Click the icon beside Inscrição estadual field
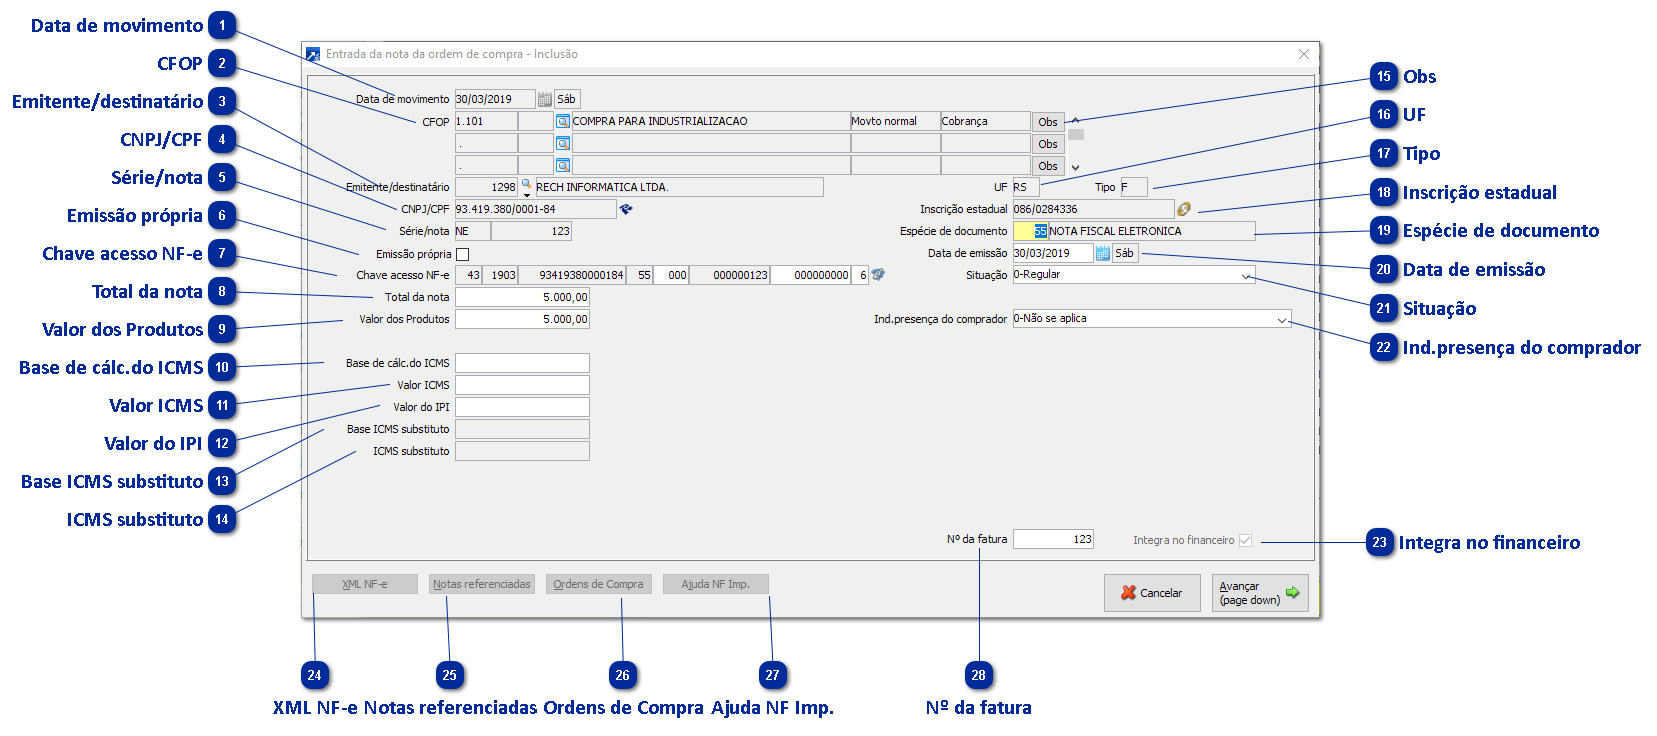The height and width of the screenshot is (736, 1657). point(1184,209)
